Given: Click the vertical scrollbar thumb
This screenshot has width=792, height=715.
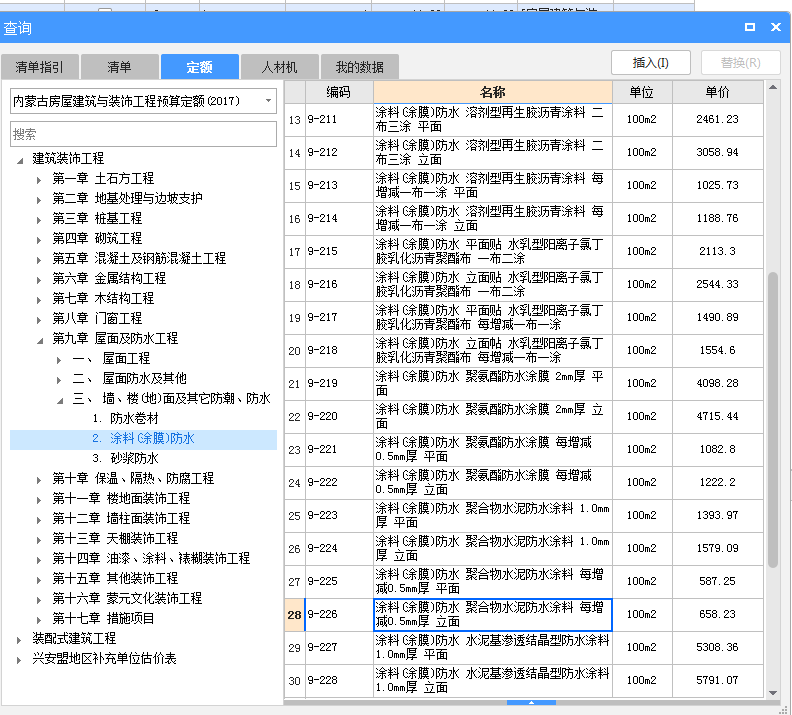Looking at the screenshot, I should coord(773,420).
